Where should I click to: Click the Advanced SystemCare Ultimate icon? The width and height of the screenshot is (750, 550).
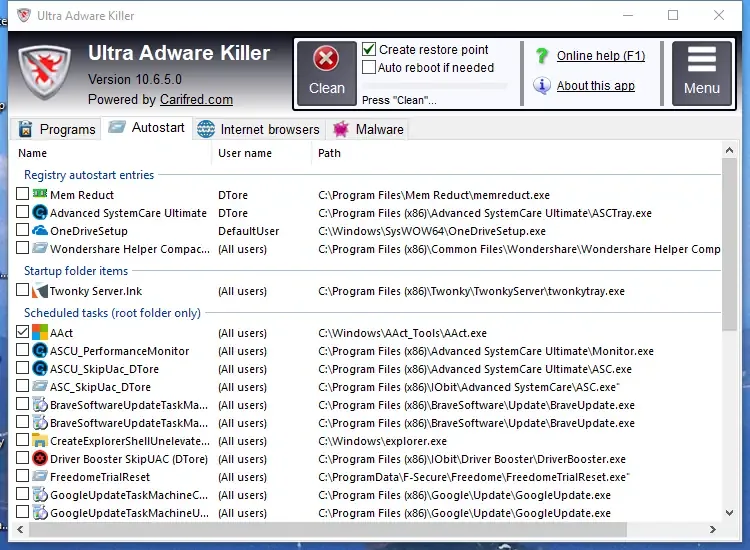coord(40,212)
